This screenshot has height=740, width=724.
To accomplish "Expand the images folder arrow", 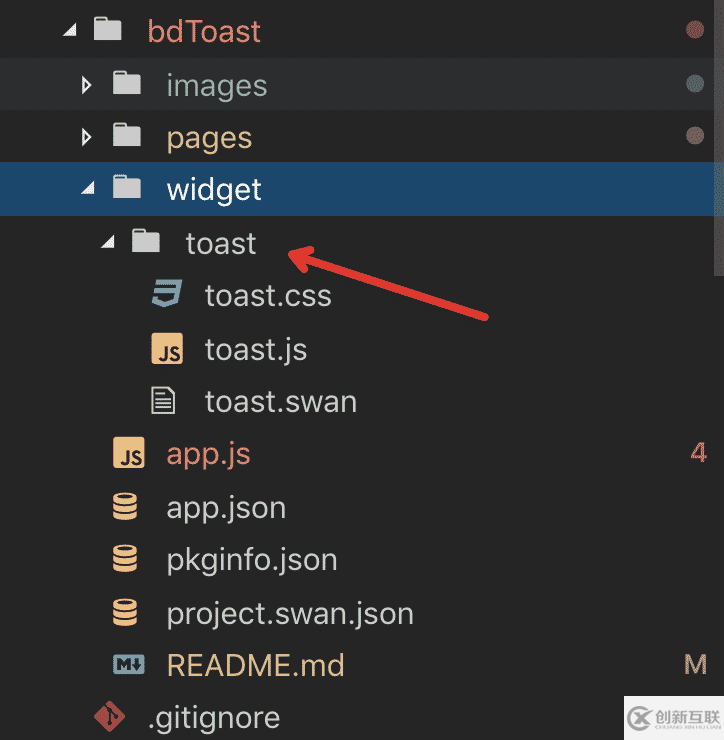I will pos(87,84).
